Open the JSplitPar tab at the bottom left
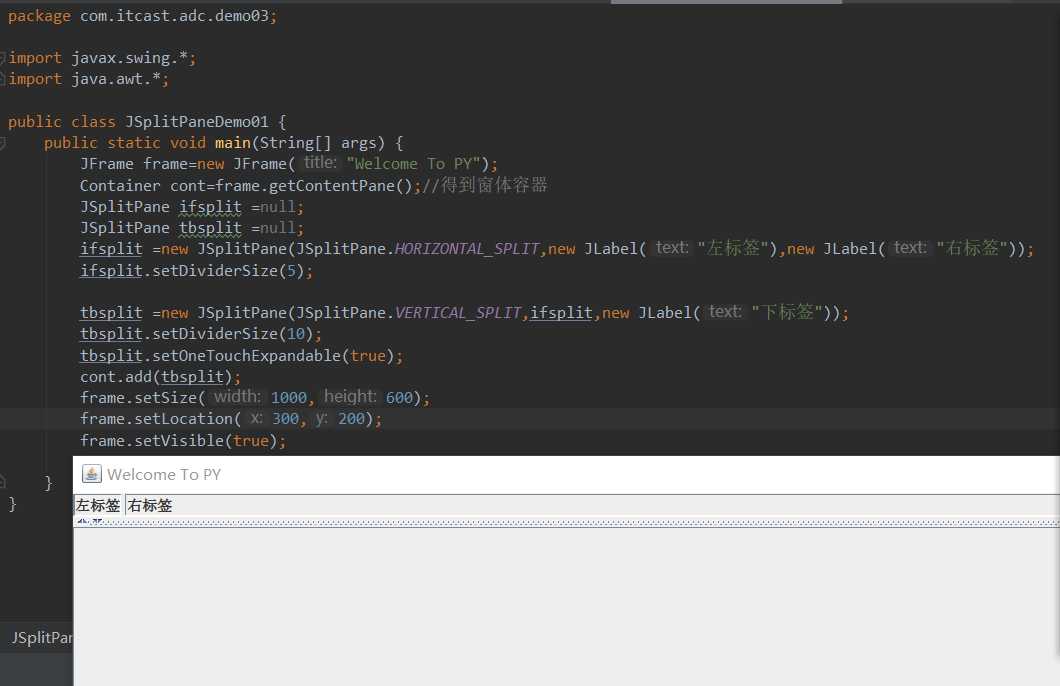Viewport: 1060px width, 686px height. click(41, 637)
